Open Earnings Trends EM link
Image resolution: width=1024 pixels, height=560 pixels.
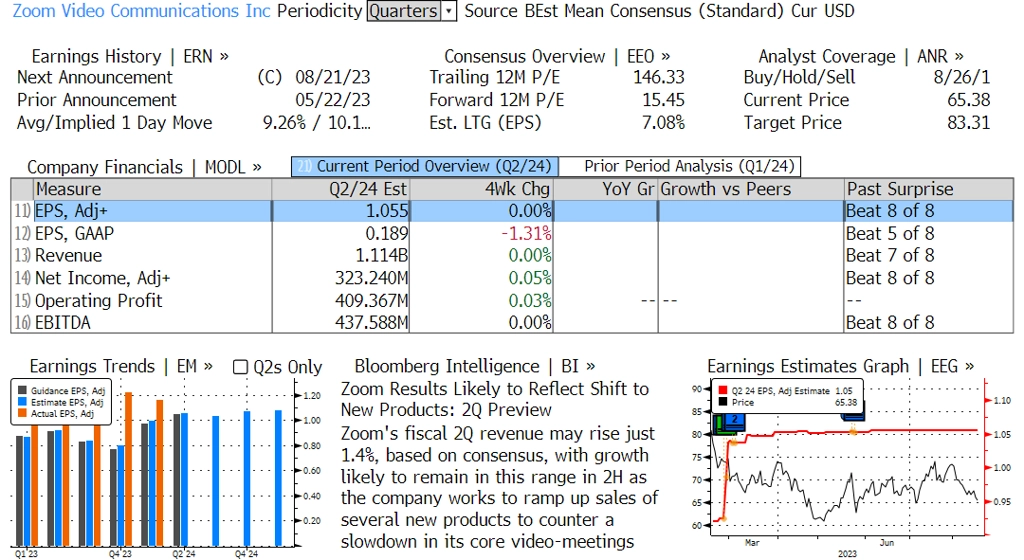[121, 366]
